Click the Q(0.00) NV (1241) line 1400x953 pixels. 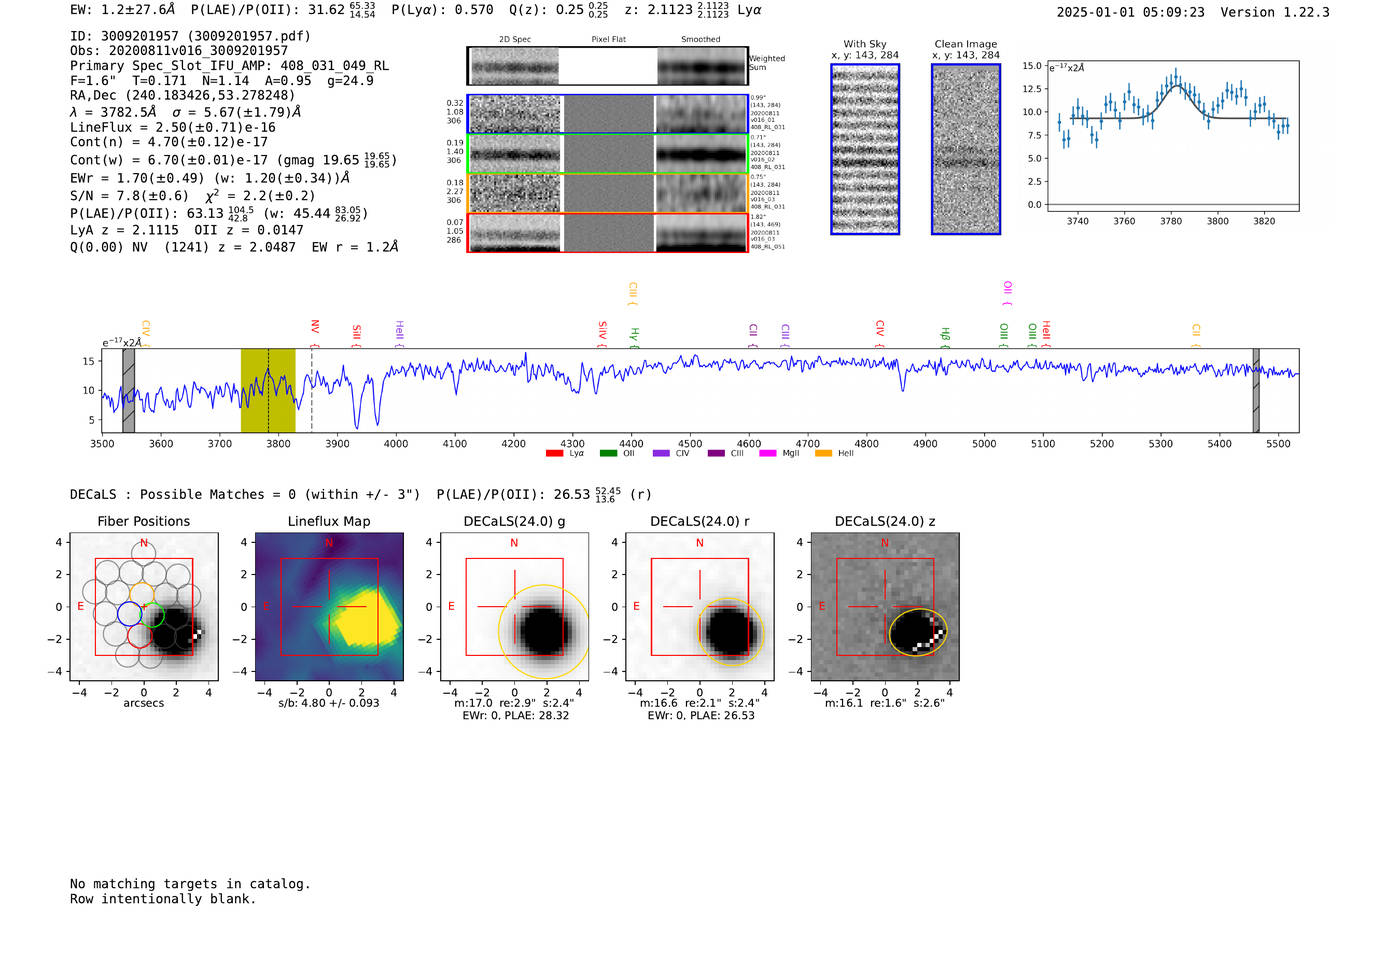[x=234, y=247]
